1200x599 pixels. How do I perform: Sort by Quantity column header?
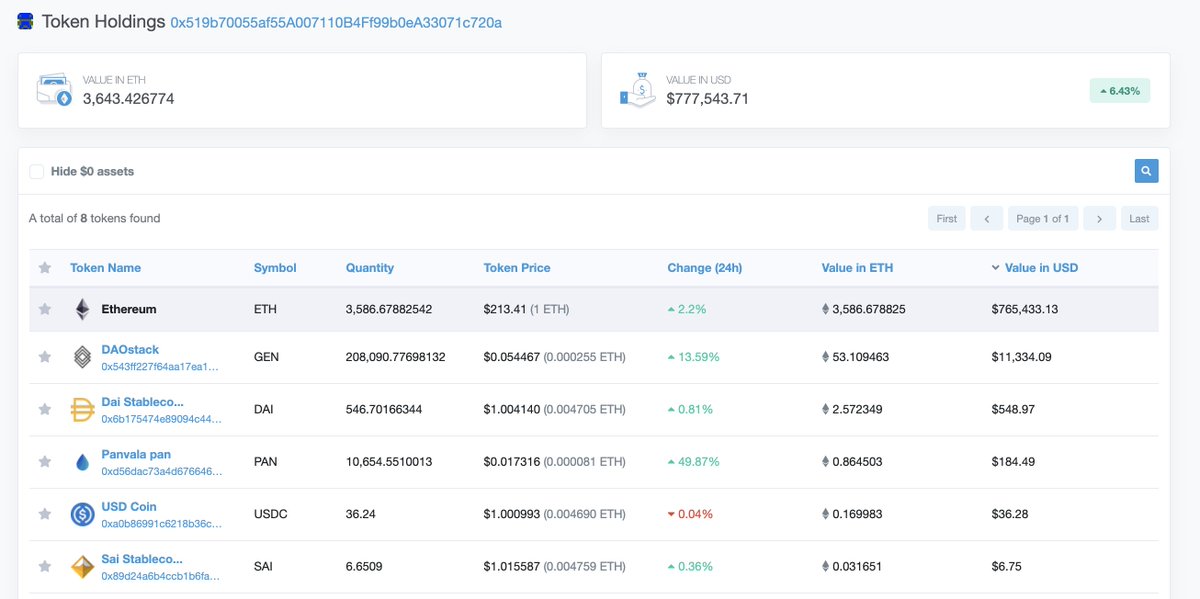[x=370, y=268]
